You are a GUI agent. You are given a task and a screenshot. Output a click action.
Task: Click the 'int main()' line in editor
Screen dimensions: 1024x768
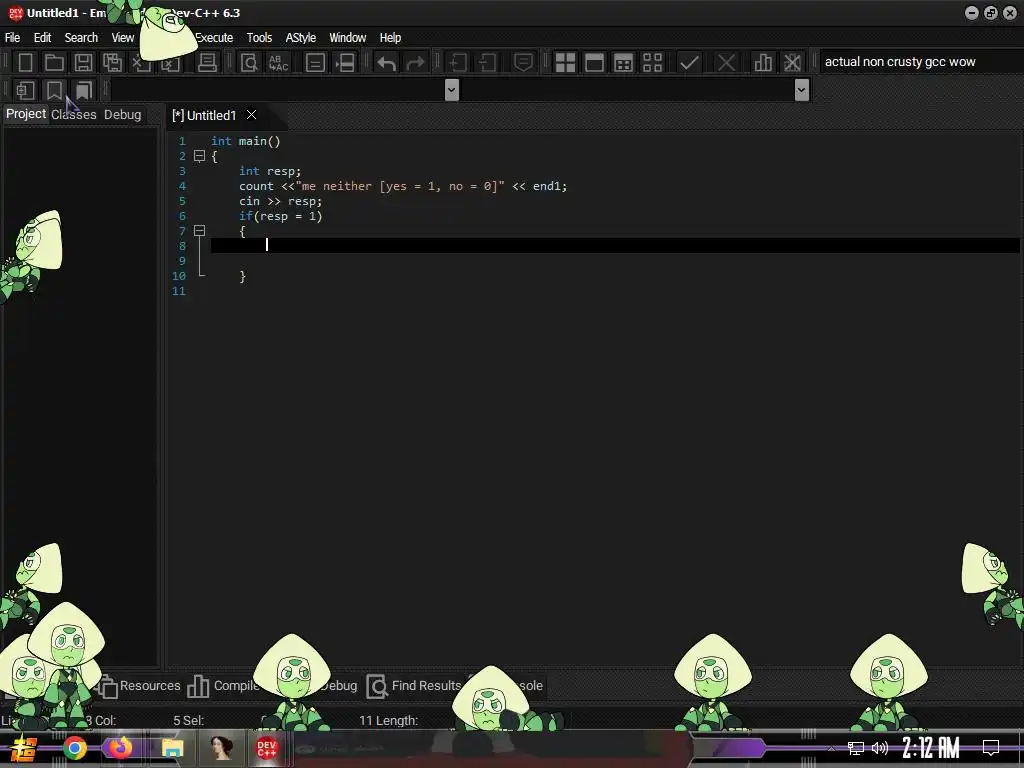(246, 141)
